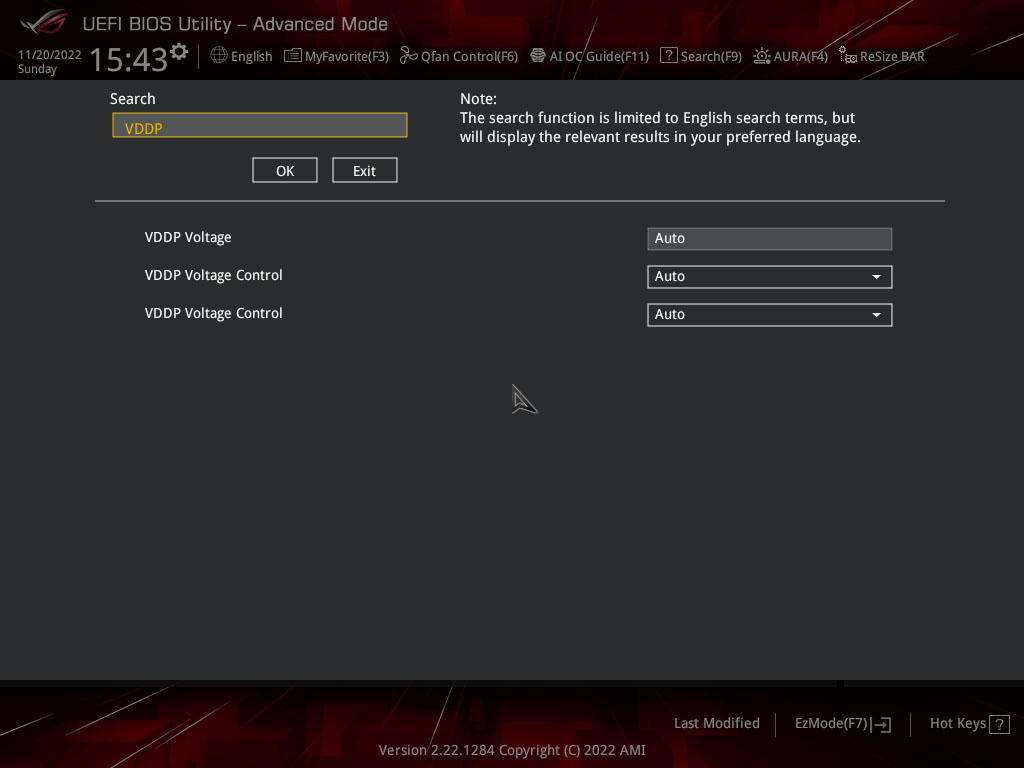Click the UEFI BIOS Utility title
Image resolution: width=1024 pixels, height=768 pixels.
coord(235,24)
